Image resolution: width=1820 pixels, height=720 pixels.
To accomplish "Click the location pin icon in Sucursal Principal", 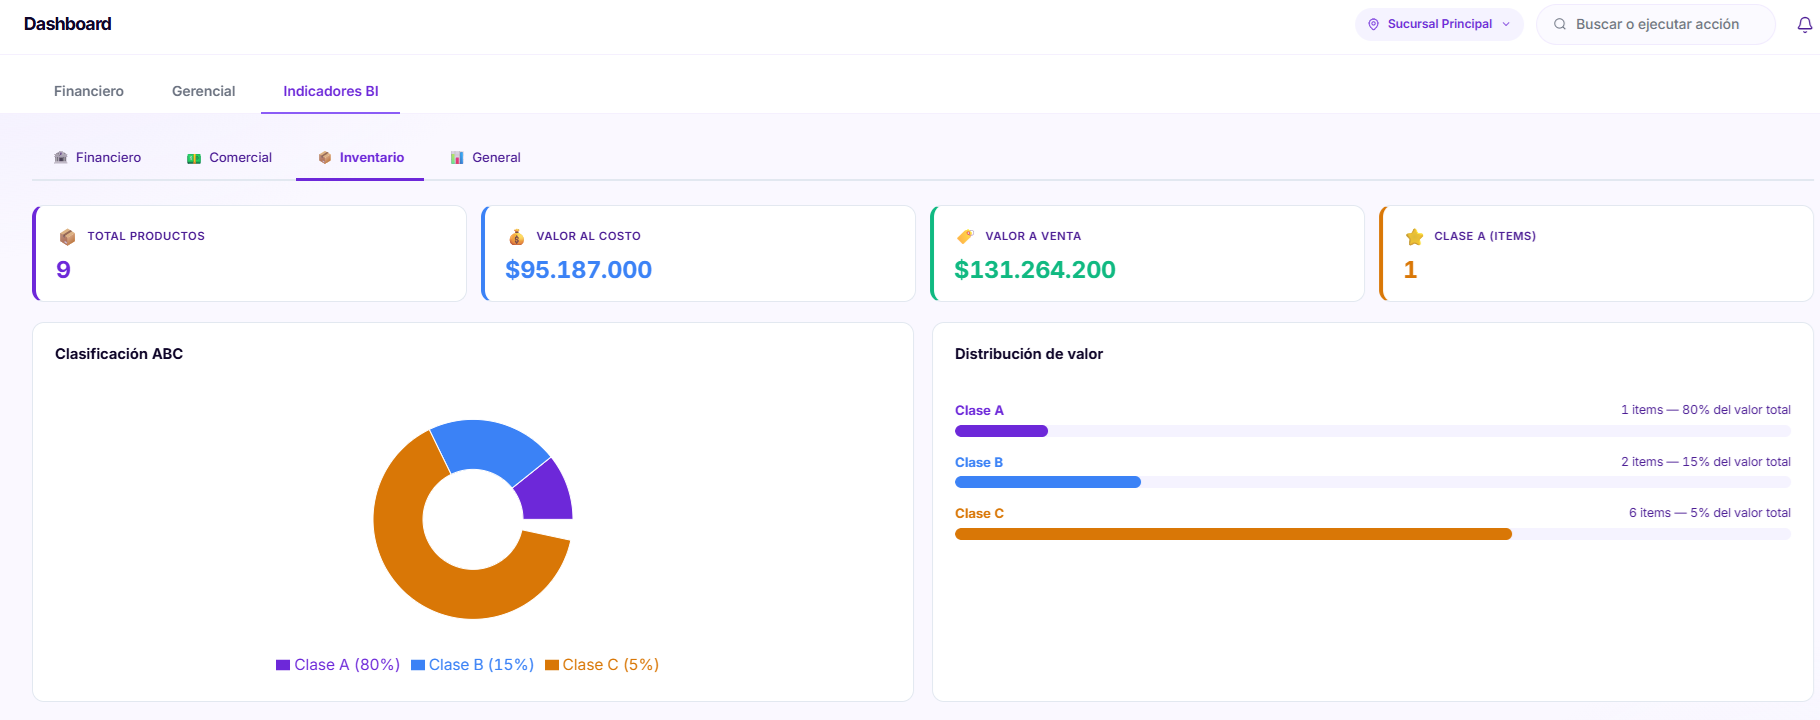I will (x=1373, y=24).
